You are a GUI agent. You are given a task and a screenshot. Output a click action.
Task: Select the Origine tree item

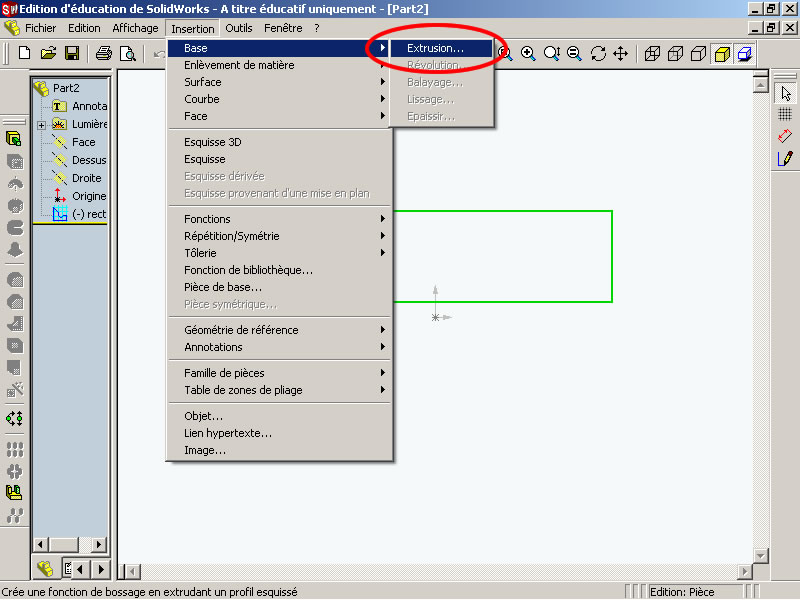click(x=80, y=196)
